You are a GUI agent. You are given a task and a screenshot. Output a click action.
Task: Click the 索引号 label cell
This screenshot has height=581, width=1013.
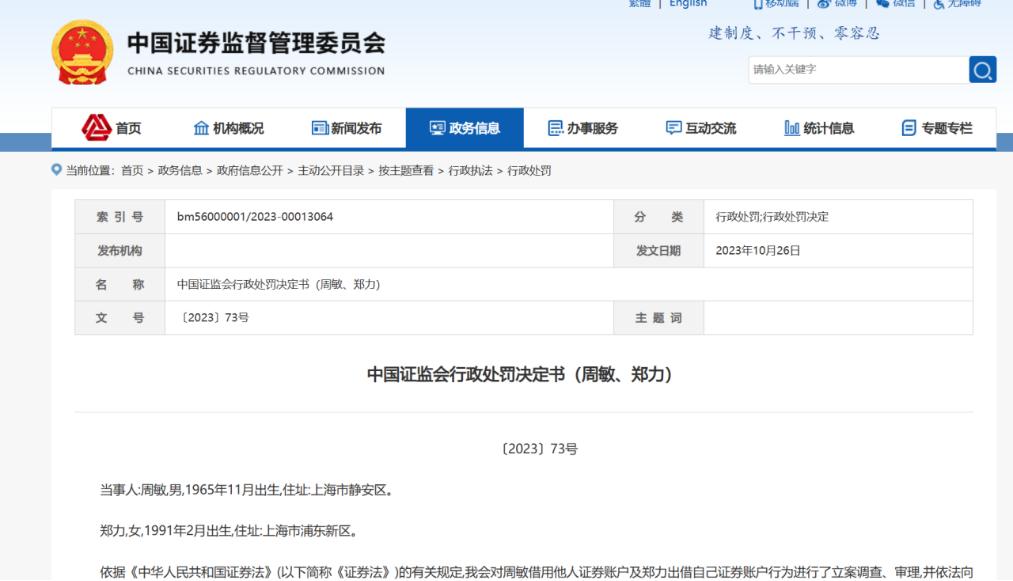[120, 217]
